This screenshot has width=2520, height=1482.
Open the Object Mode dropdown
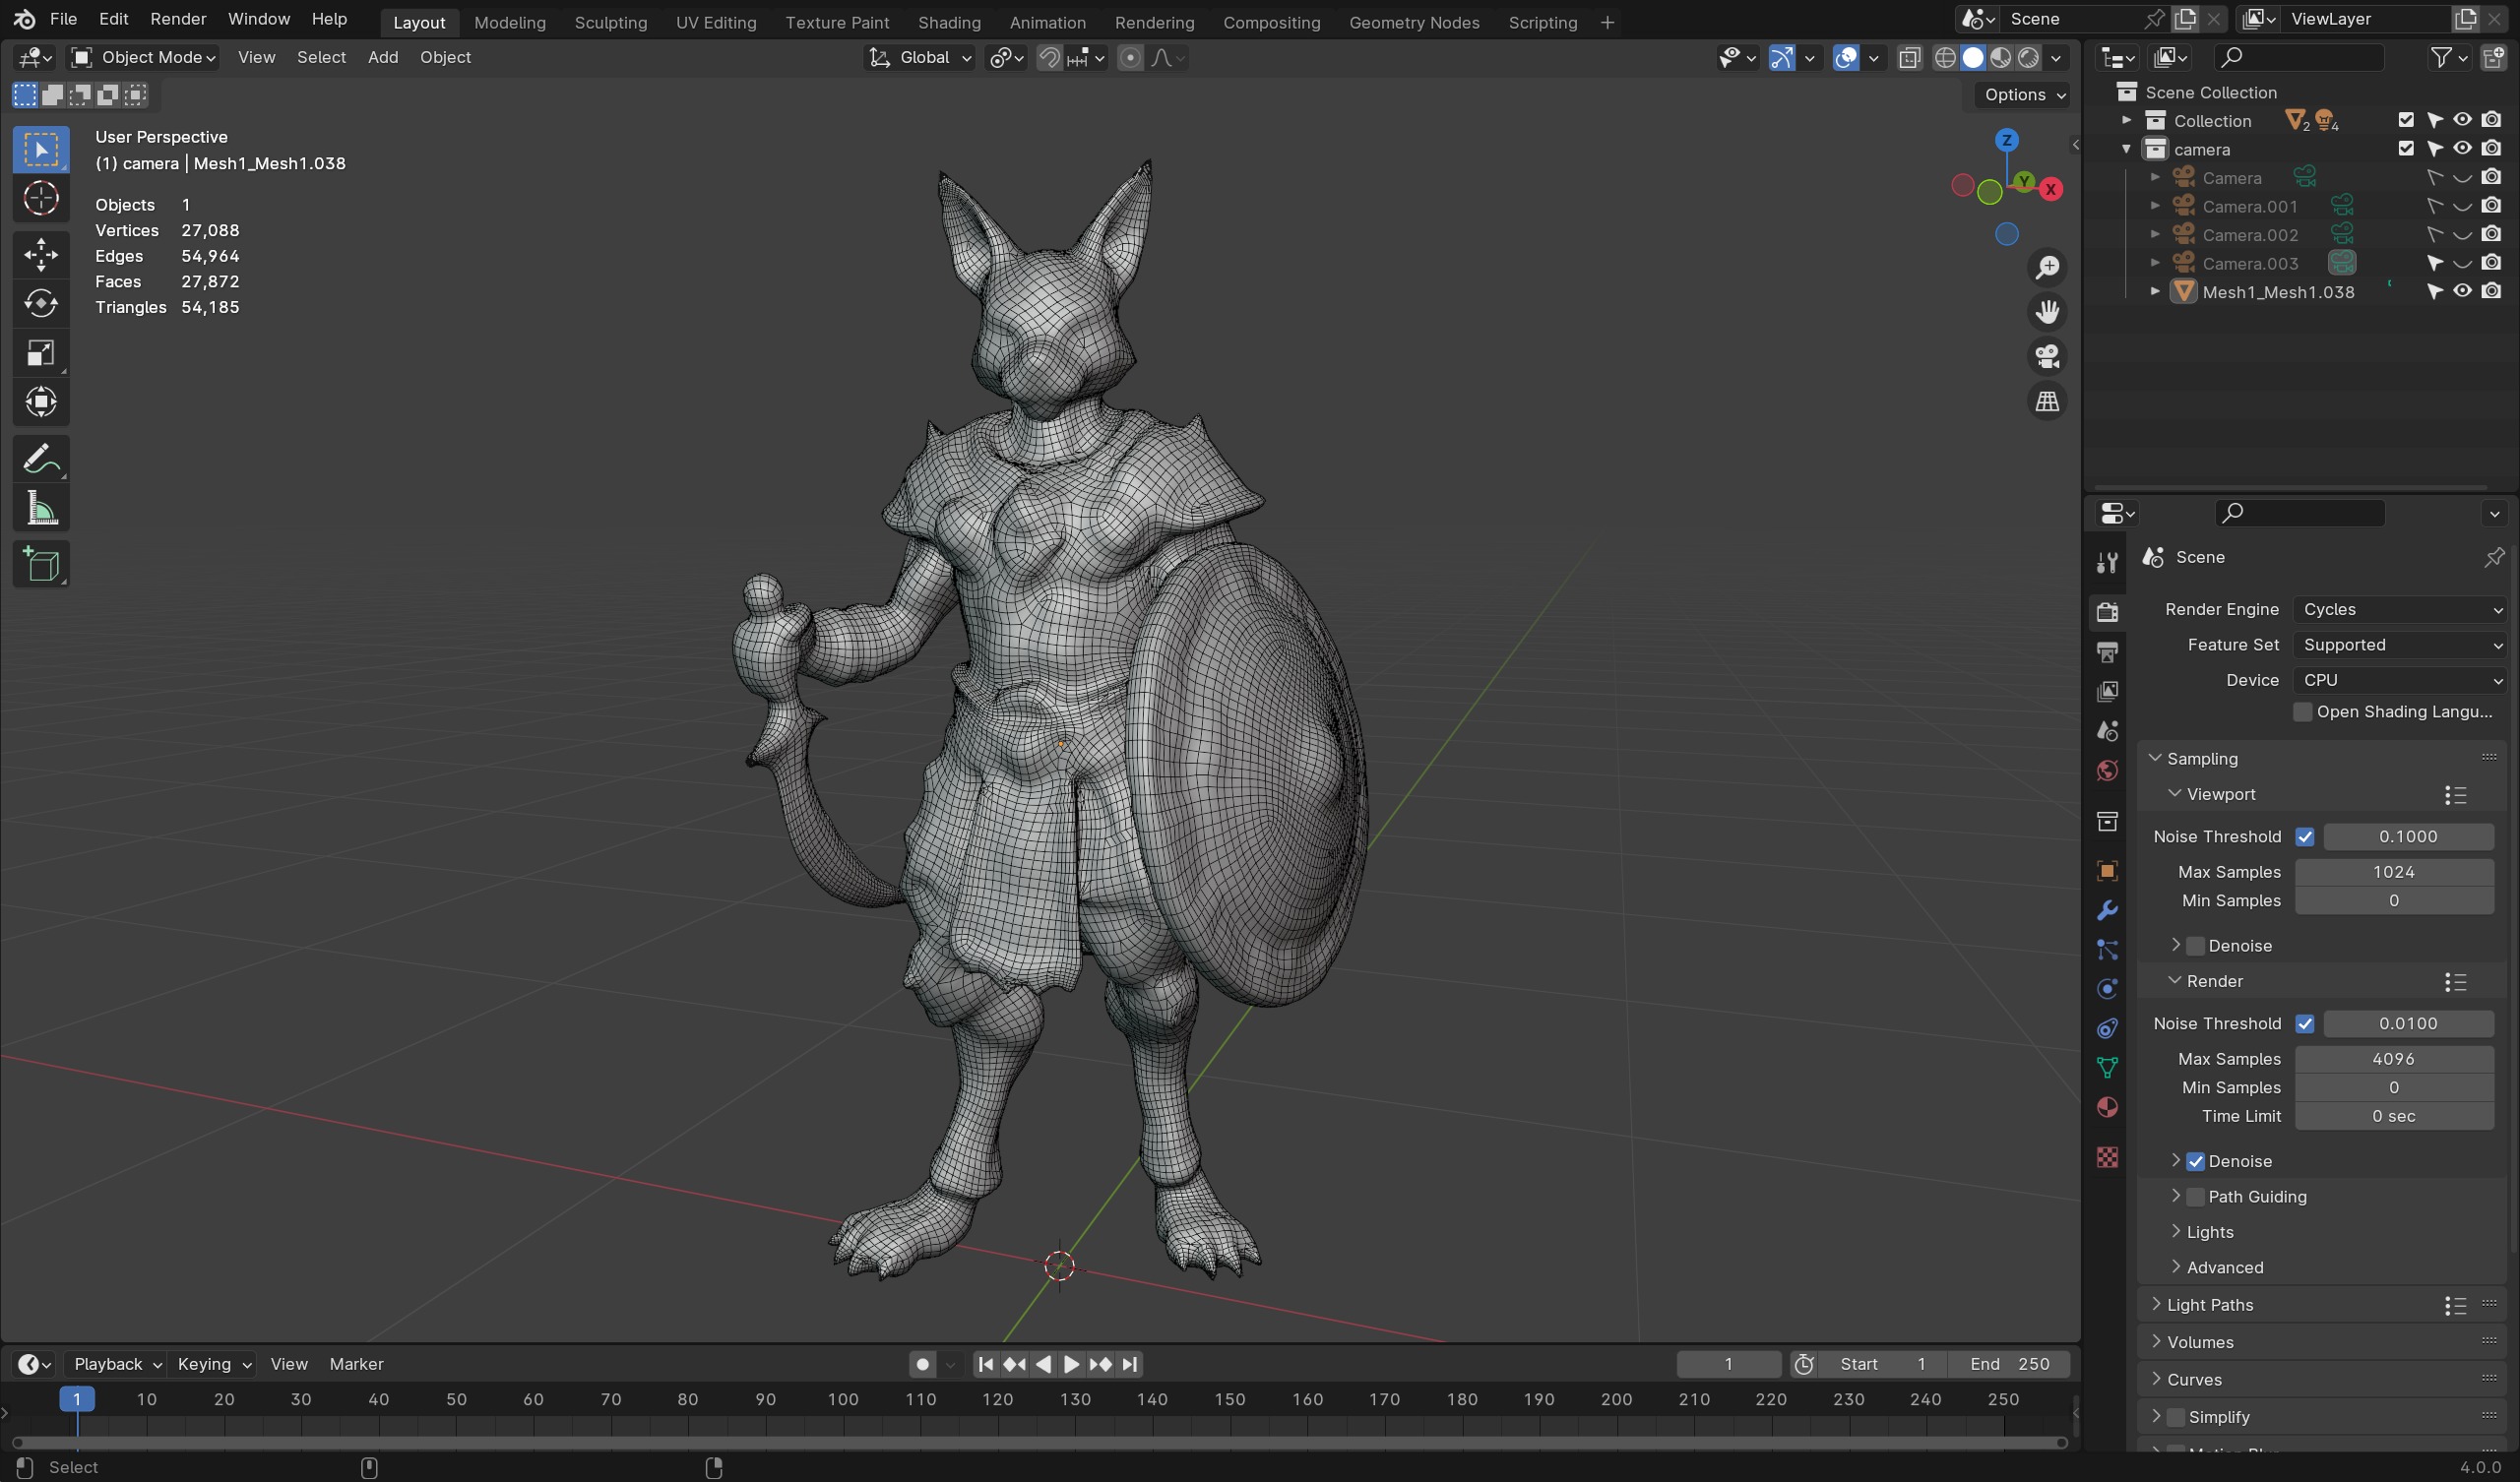144,58
